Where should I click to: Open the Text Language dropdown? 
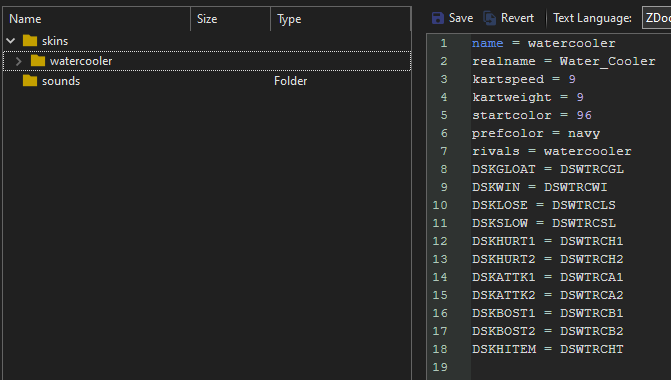pos(656,18)
